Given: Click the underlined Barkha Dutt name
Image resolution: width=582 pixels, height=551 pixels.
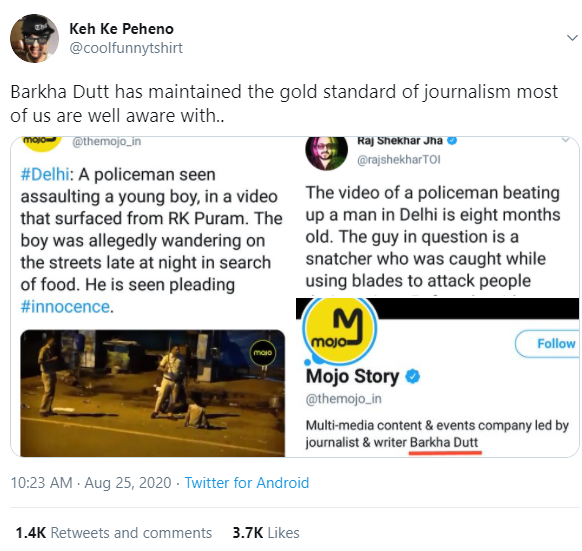Looking at the screenshot, I should coord(444,442).
